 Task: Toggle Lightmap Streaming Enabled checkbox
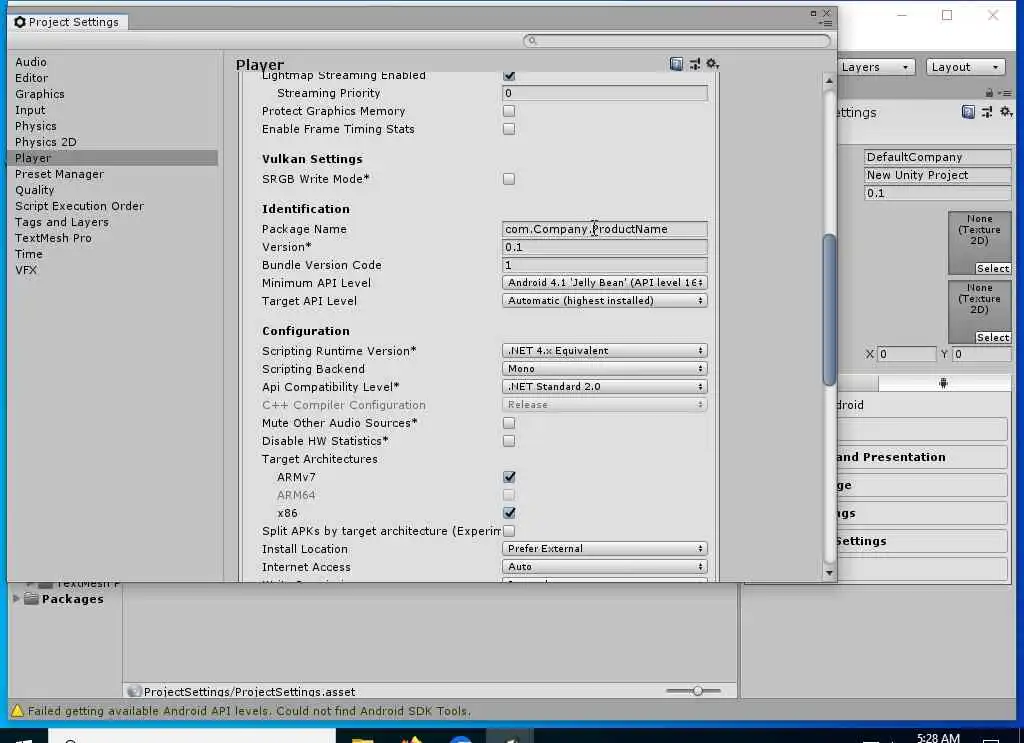[509, 76]
